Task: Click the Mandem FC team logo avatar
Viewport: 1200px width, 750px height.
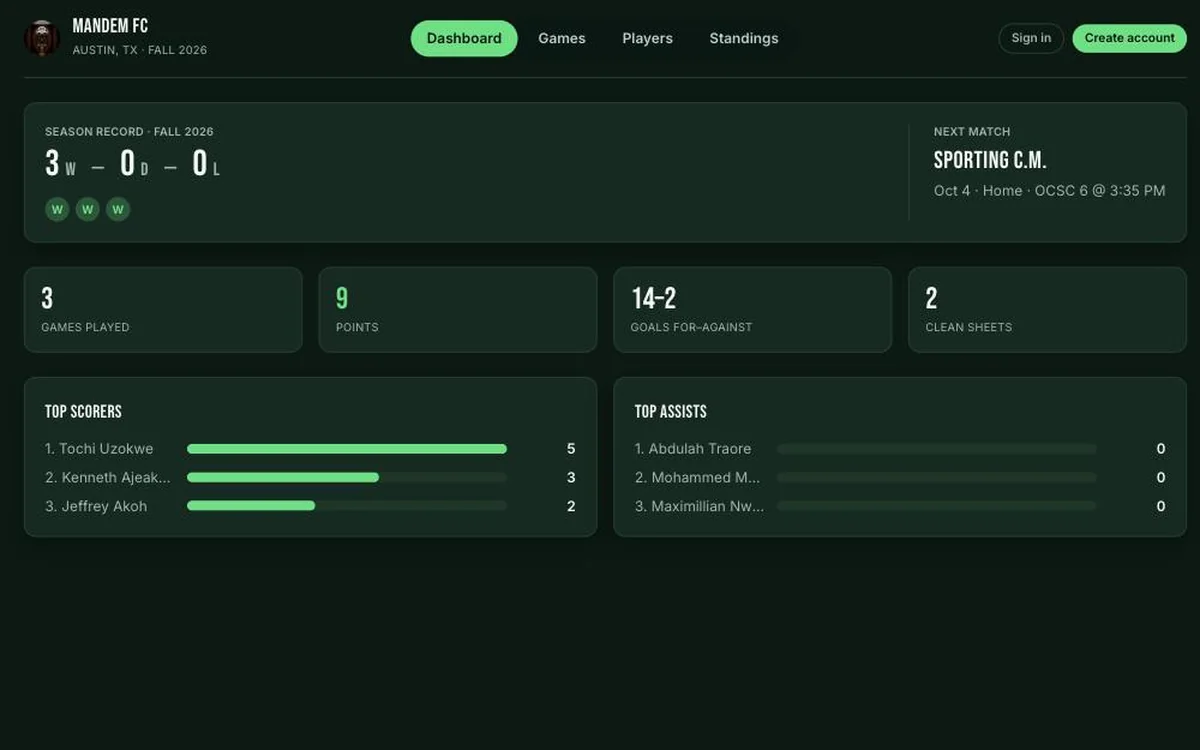Action: [x=42, y=38]
